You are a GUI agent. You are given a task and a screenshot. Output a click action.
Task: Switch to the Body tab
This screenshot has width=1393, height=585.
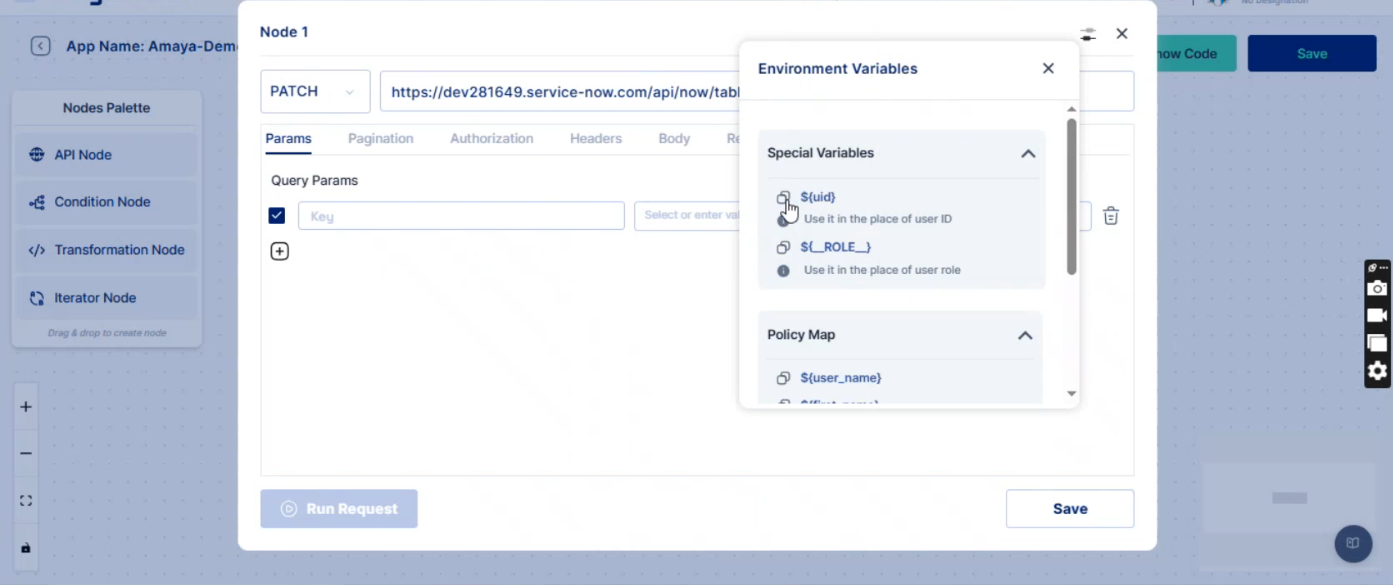point(674,139)
